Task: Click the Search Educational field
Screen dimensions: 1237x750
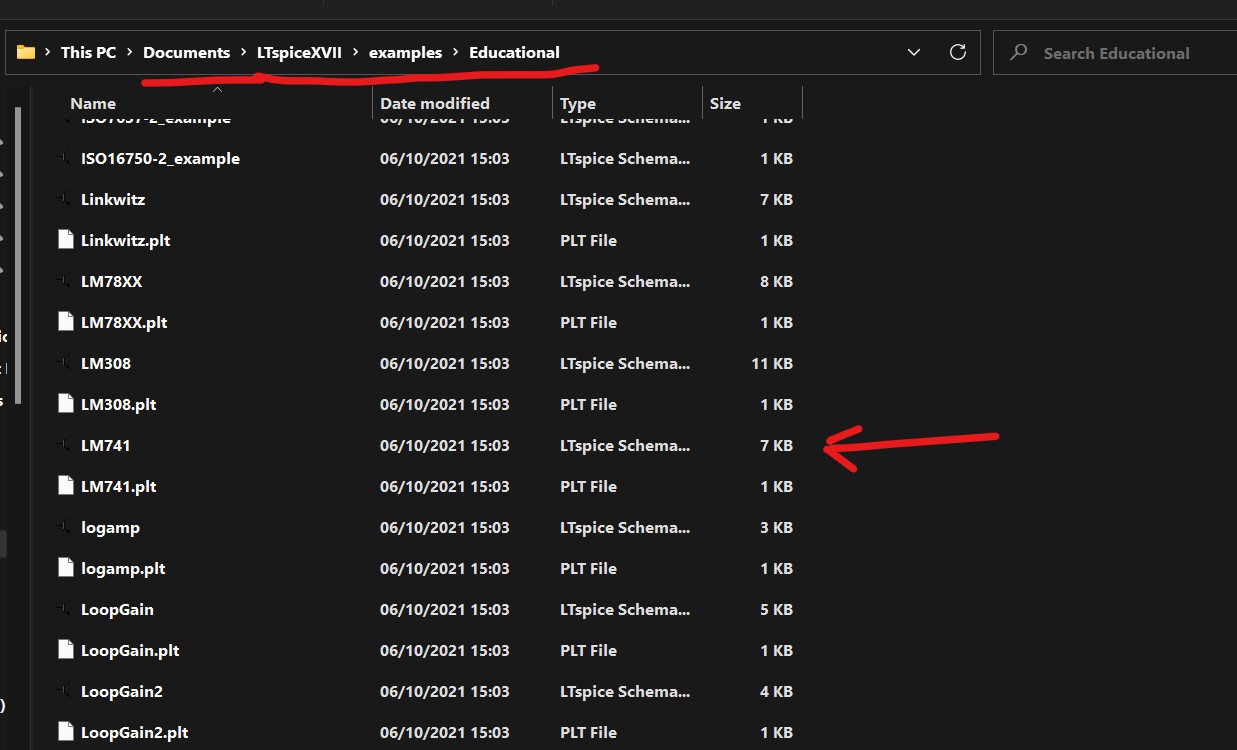Action: coord(1115,53)
